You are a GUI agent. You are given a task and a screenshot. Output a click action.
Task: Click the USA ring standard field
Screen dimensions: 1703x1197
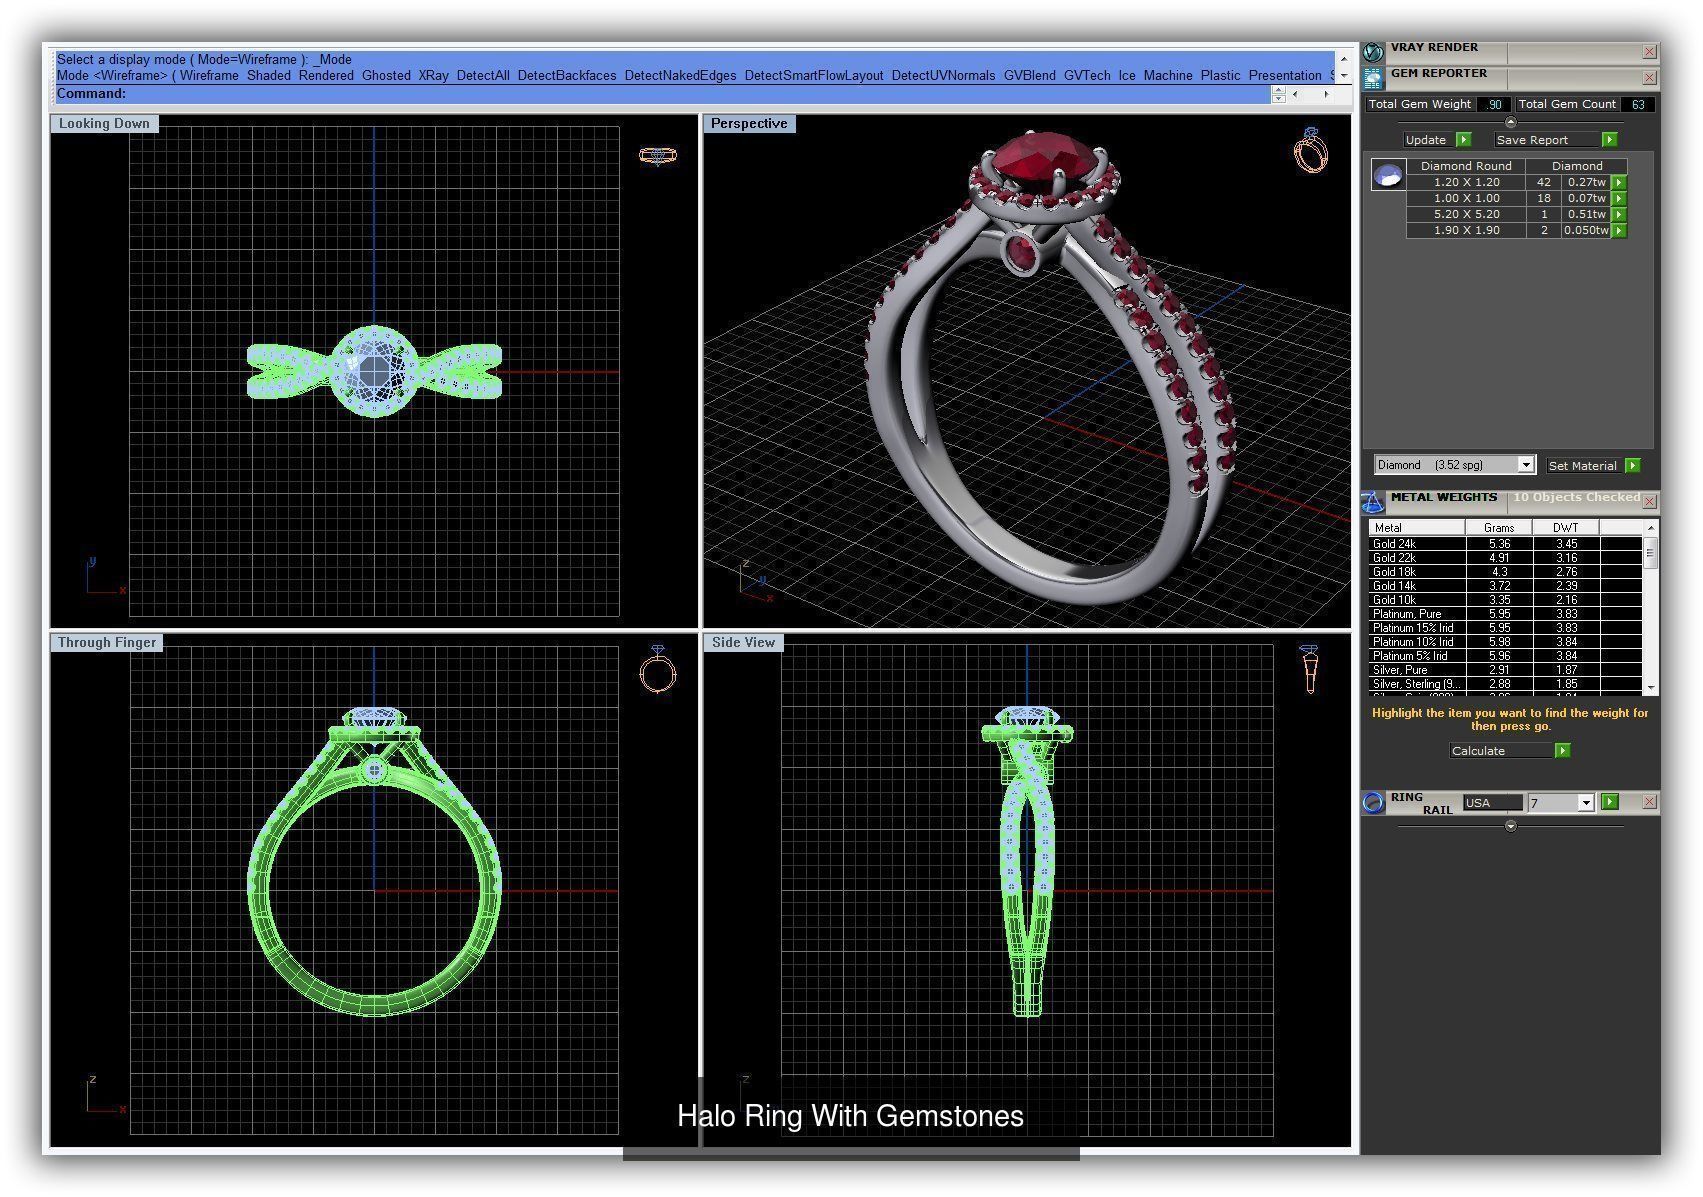click(x=1492, y=803)
